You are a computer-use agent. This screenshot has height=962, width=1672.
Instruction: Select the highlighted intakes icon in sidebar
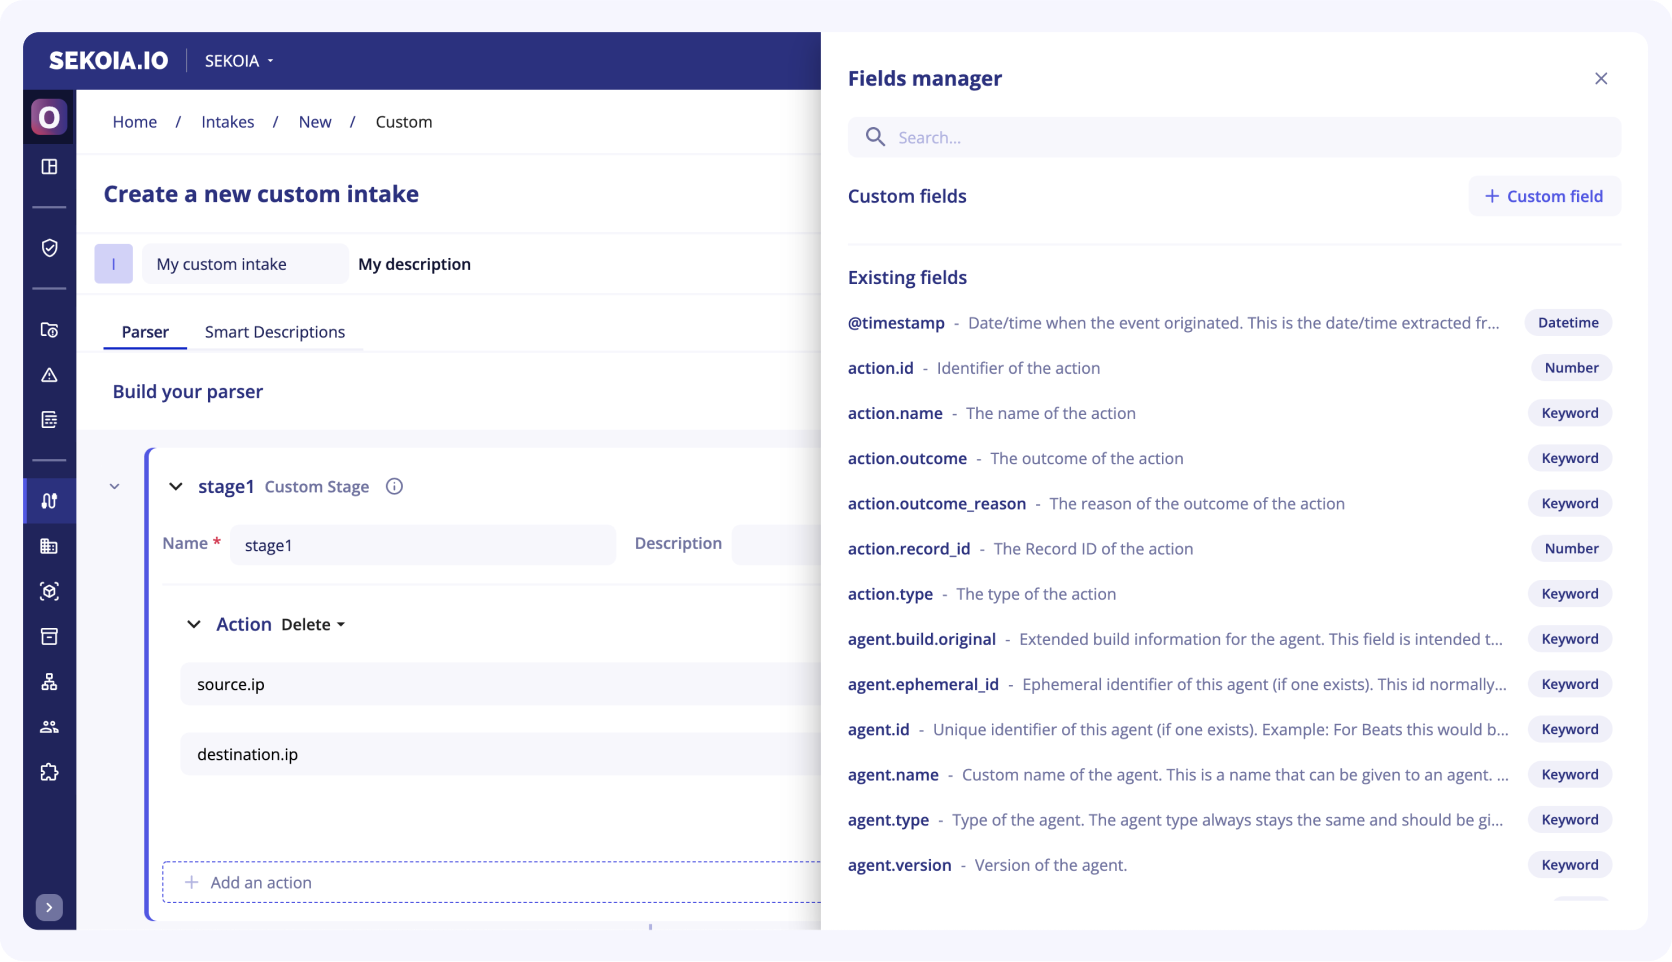click(49, 500)
